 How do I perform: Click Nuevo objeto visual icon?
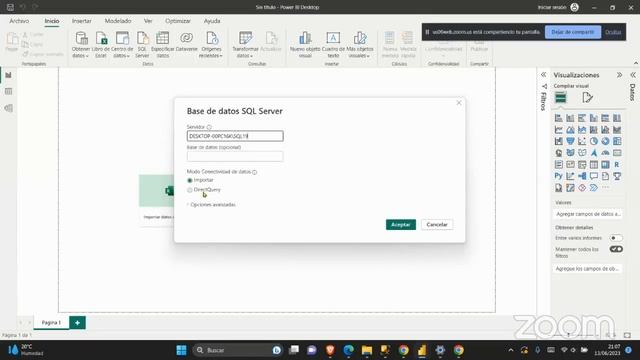[x=305, y=44]
